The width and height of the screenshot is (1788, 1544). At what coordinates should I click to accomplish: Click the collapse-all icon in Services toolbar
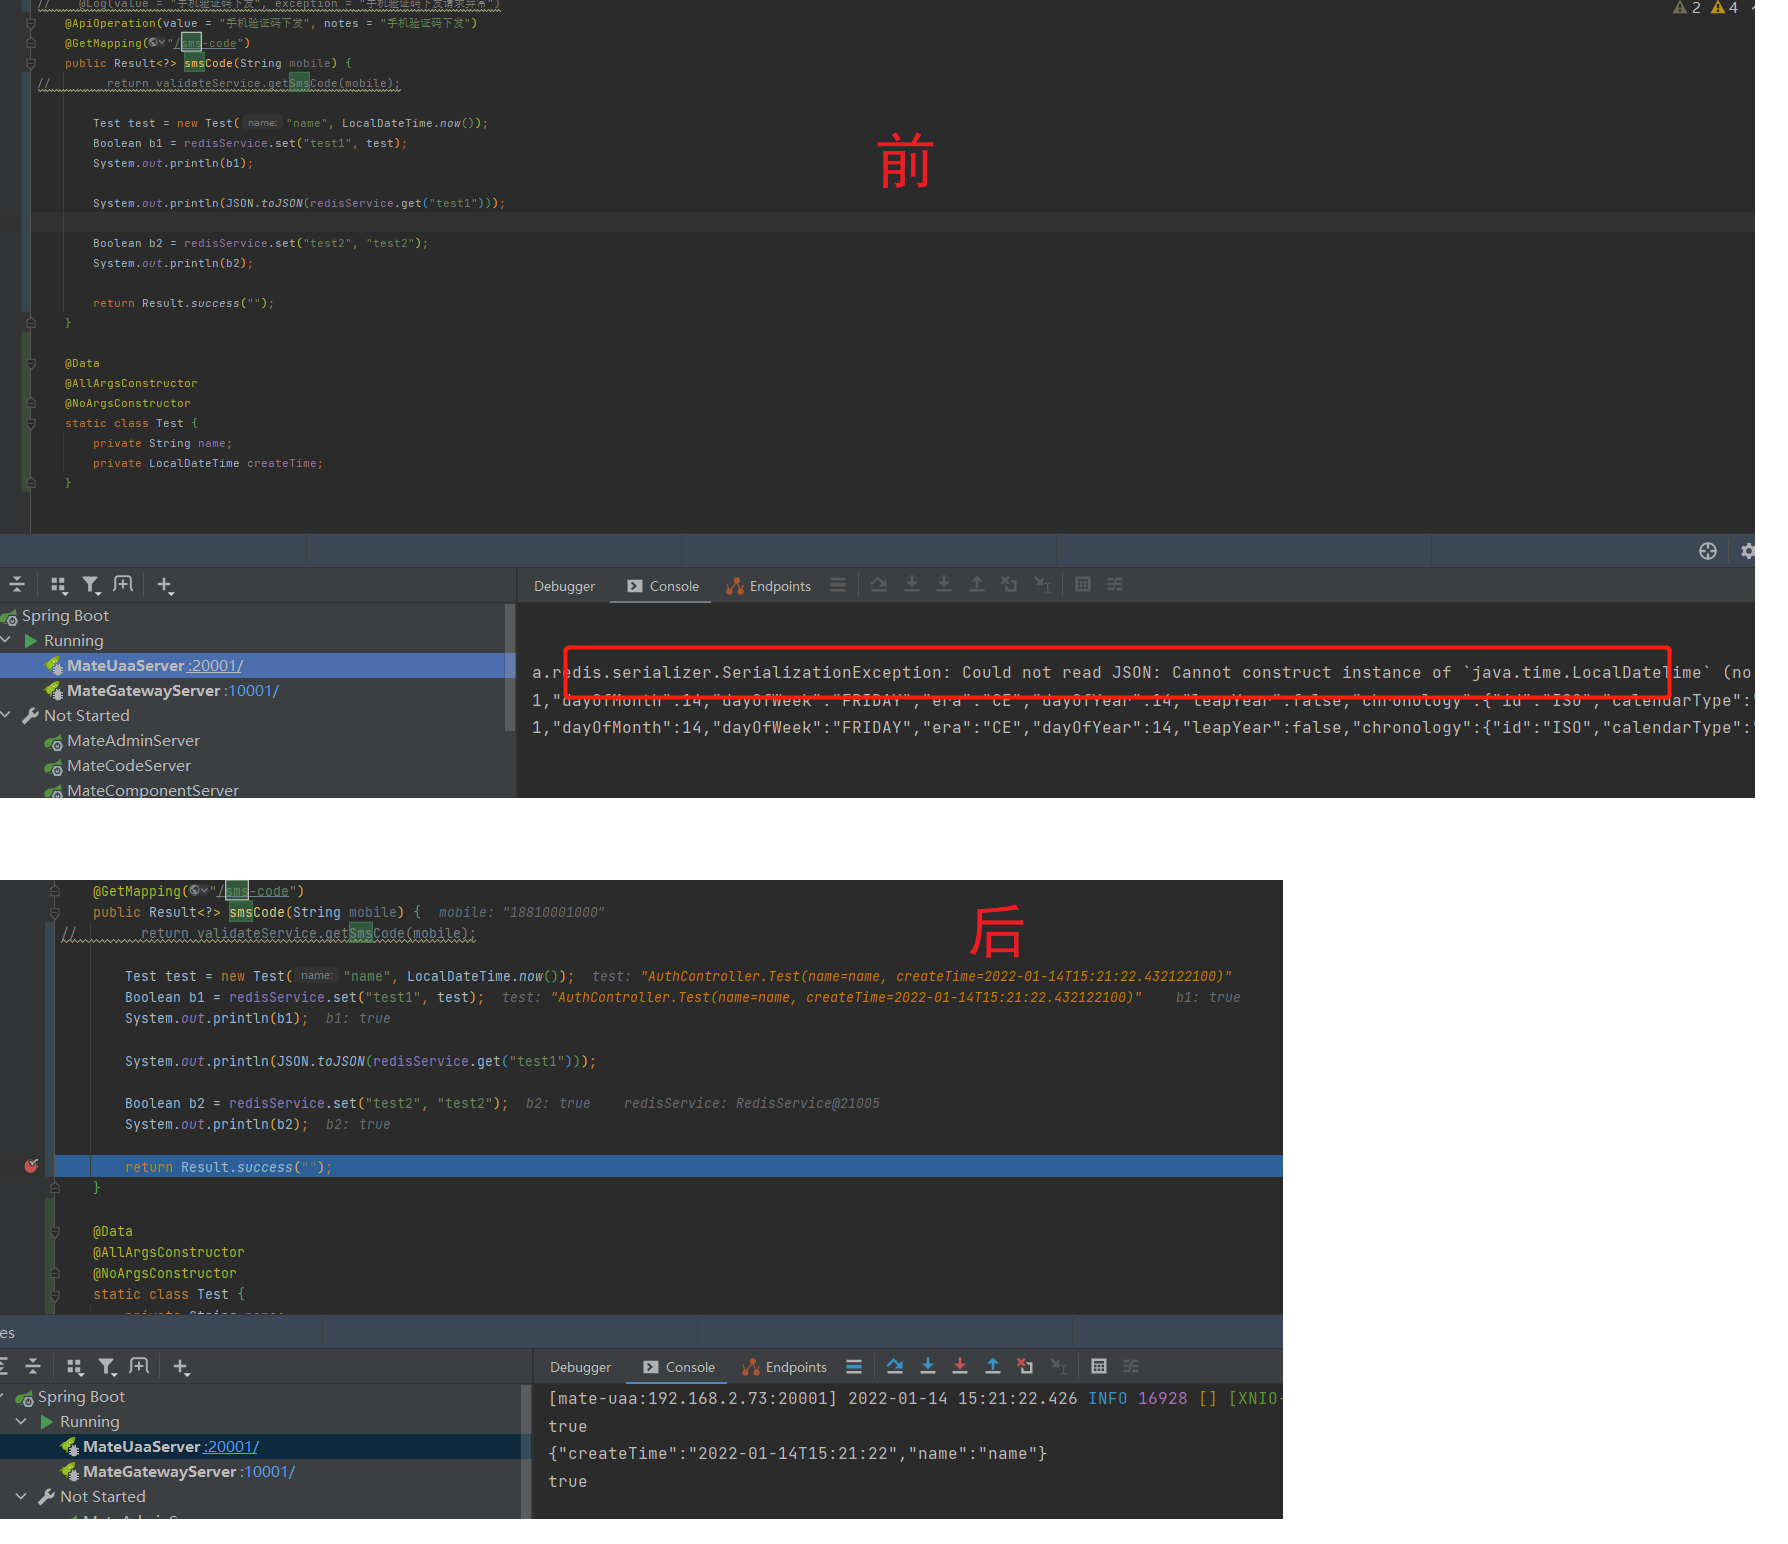[x=17, y=585]
